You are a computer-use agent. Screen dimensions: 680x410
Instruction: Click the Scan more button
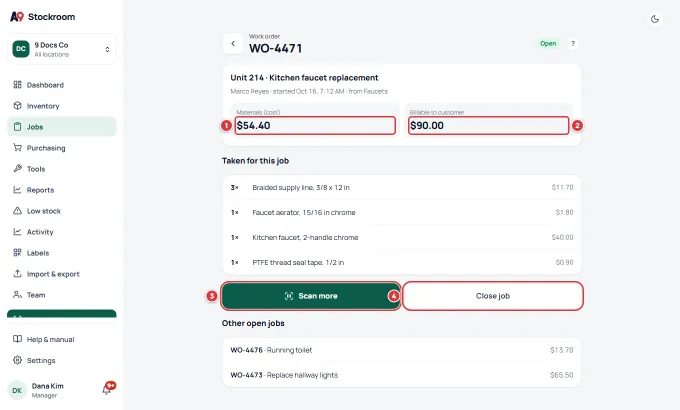click(311, 296)
